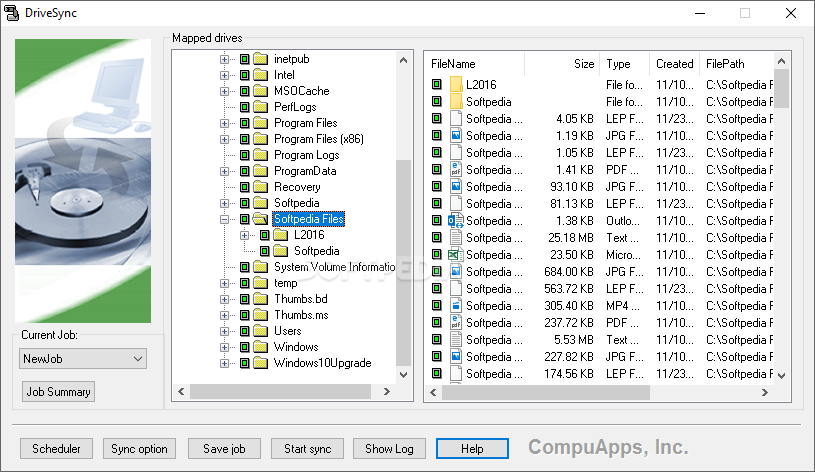Click the Windows10Upgrade folder icon
815x472 pixels.
coord(260,363)
